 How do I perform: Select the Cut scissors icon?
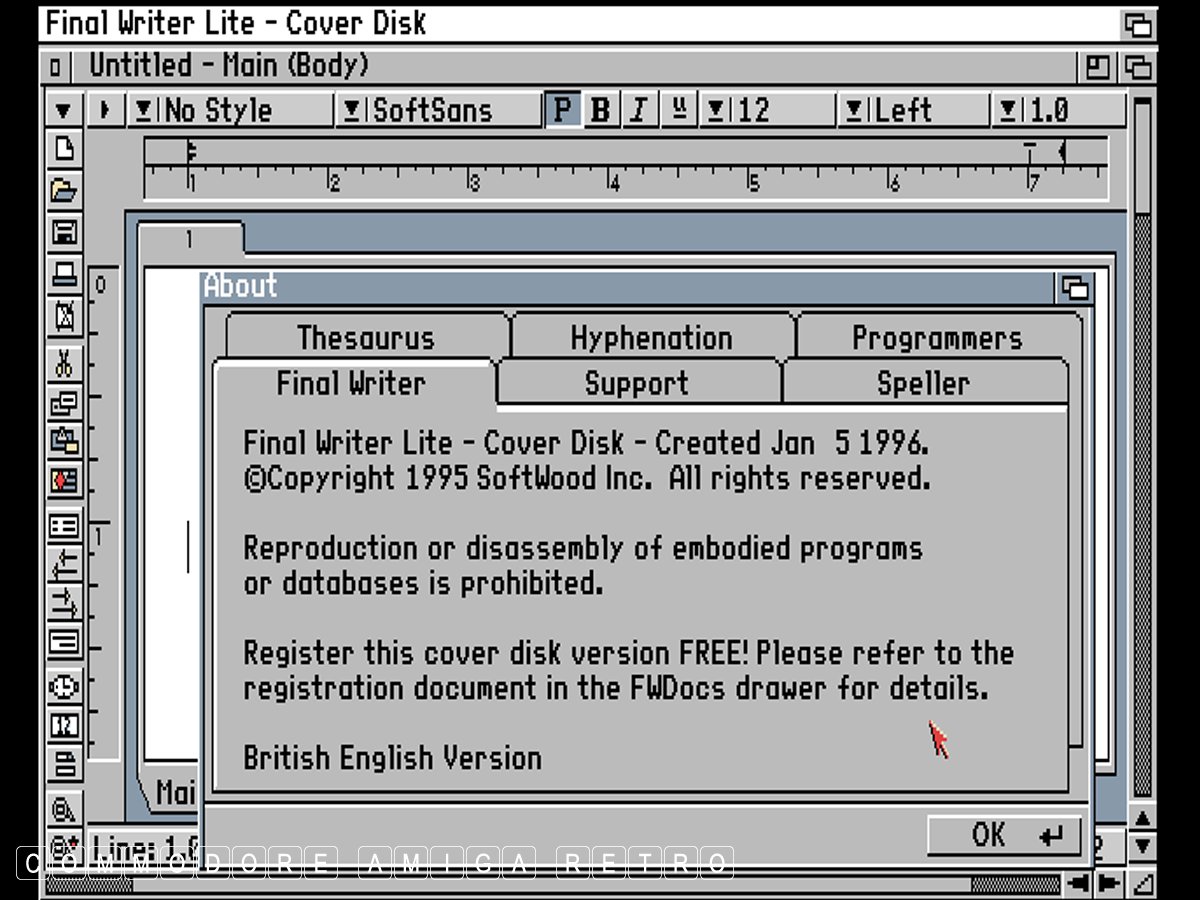[64, 363]
